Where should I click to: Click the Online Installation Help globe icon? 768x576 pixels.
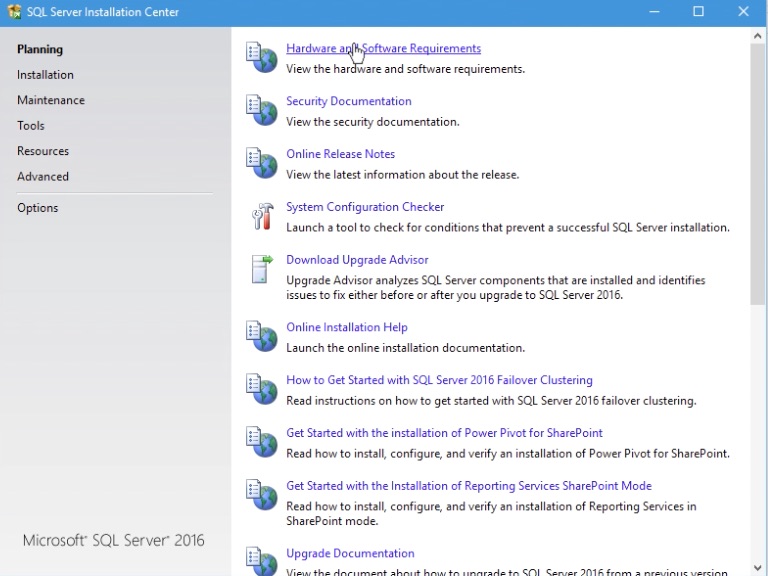click(262, 336)
